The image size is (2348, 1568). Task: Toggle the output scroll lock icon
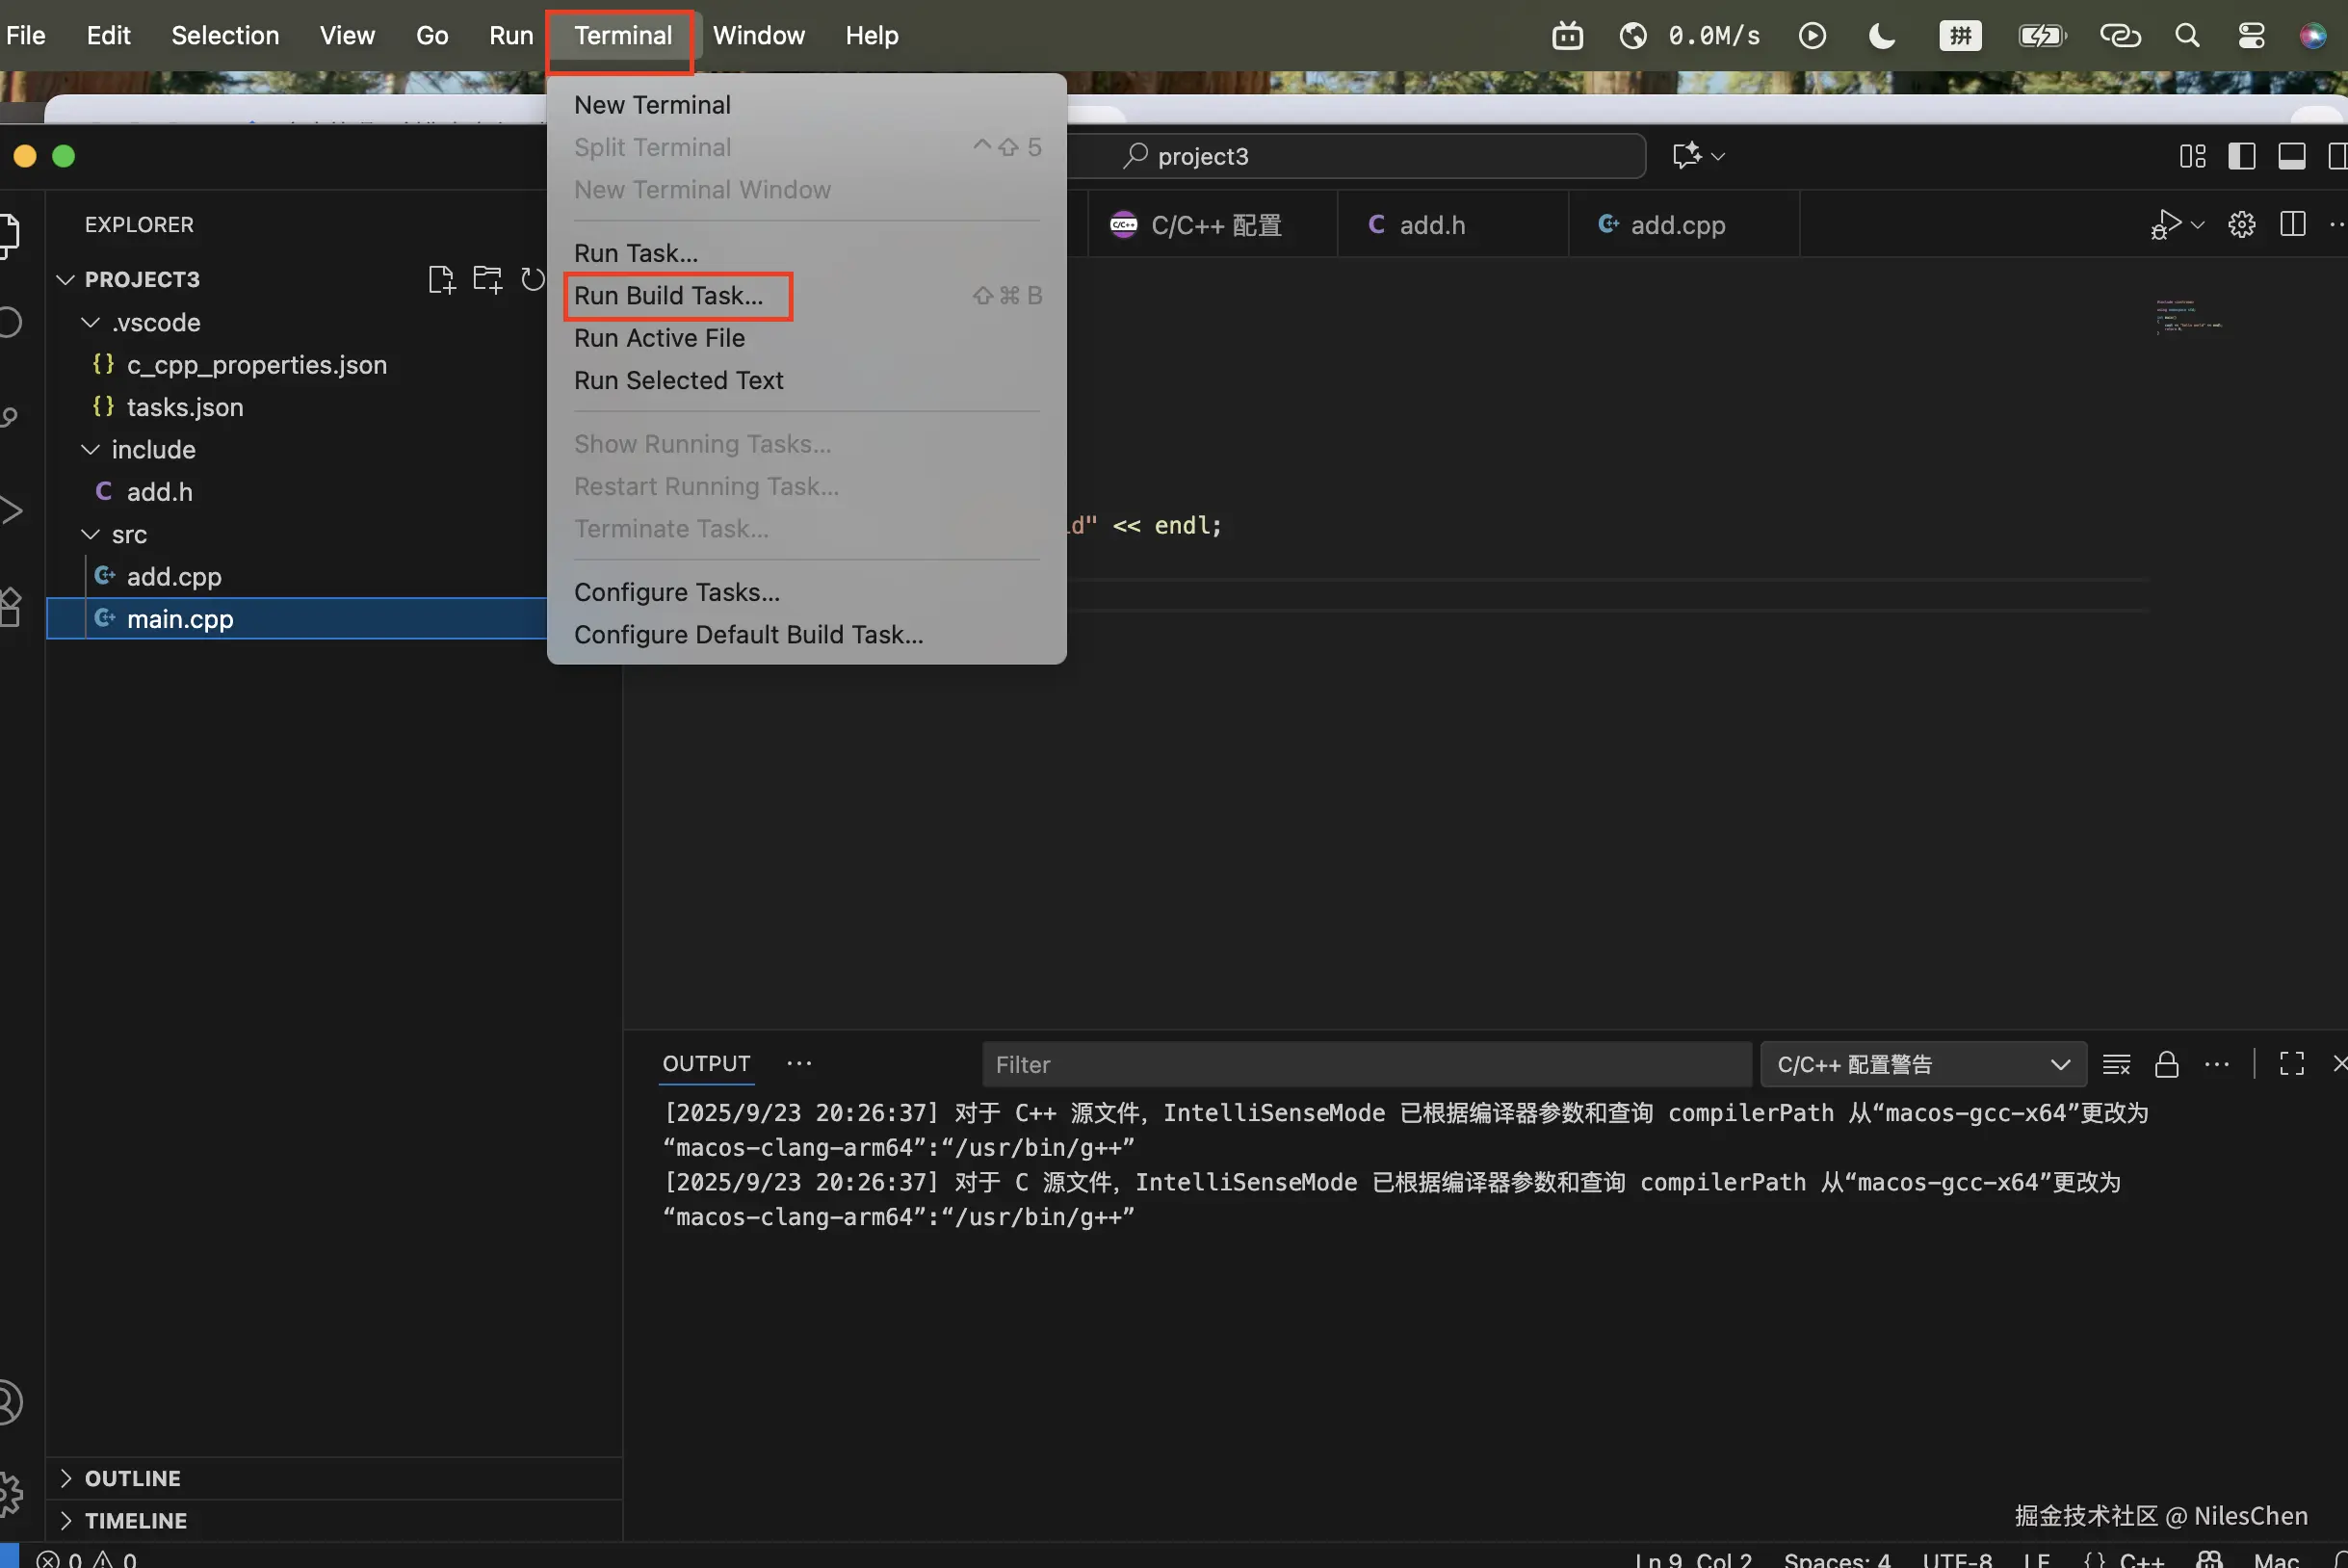(2166, 1064)
